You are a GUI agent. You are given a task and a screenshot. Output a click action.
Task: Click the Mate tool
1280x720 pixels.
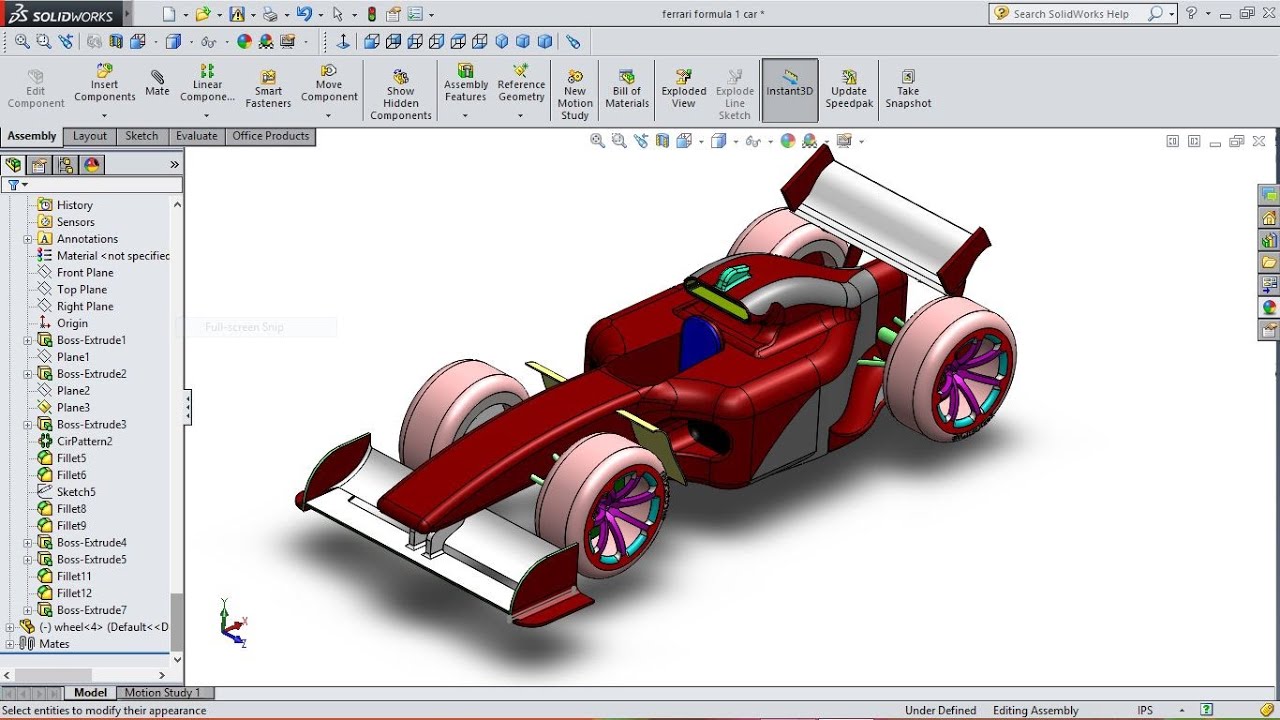157,83
